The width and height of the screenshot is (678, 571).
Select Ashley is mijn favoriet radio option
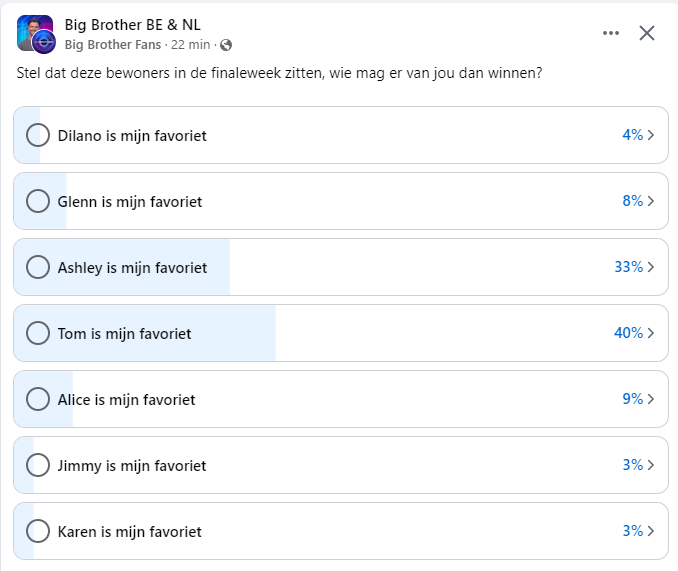coord(38,267)
